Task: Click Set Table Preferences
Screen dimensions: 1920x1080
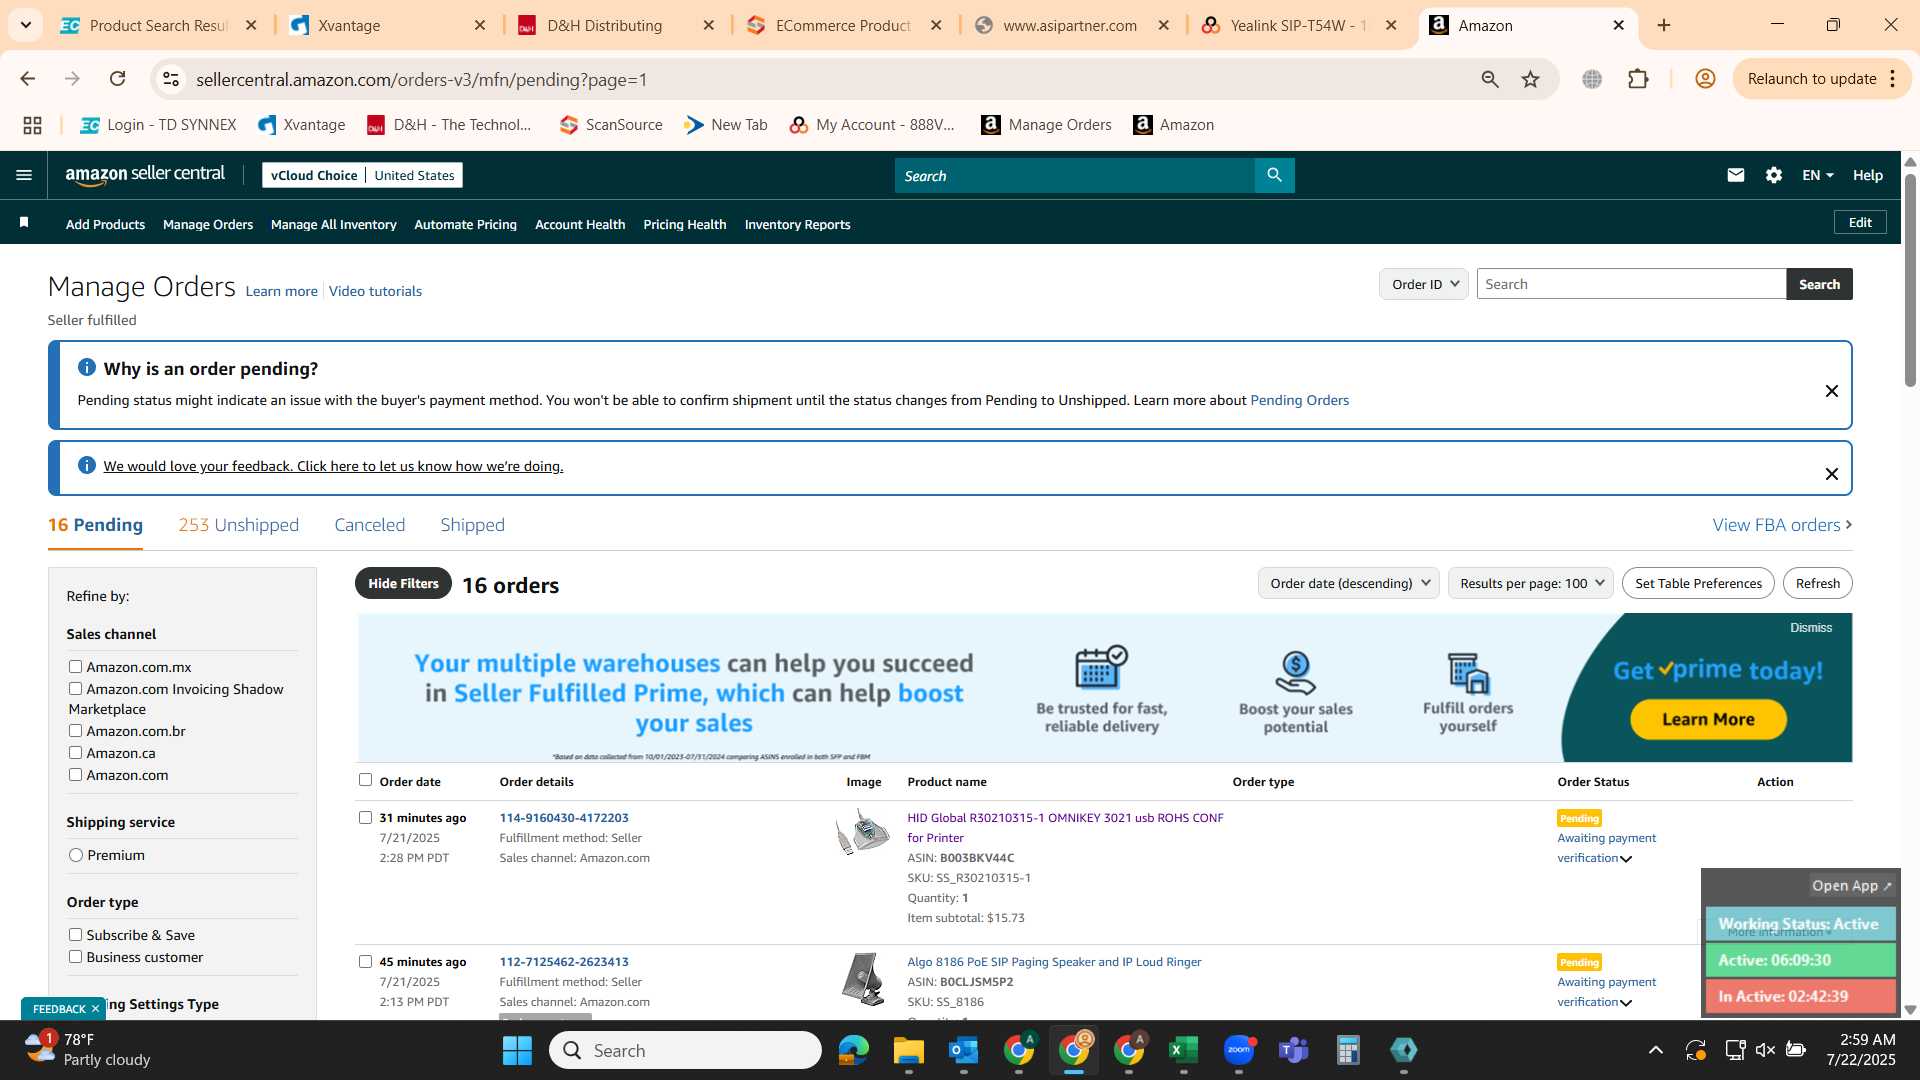Action: [x=1698, y=583]
